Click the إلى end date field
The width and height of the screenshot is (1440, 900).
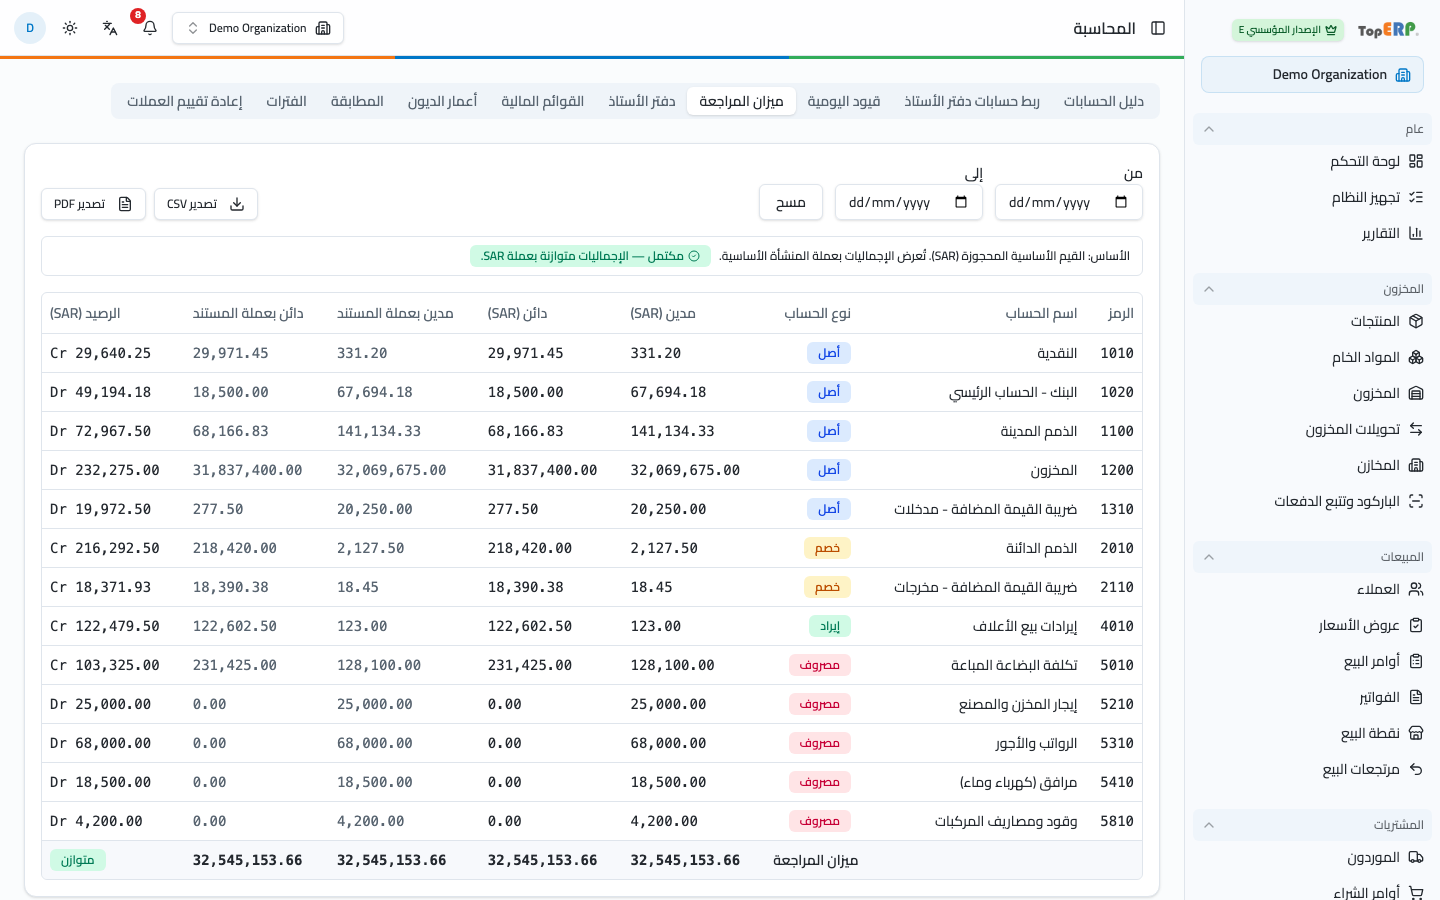[909, 202]
